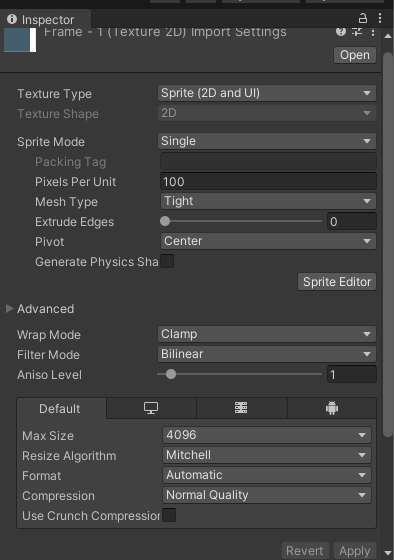Image resolution: width=394 pixels, height=560 pixels.
Task: Open the import settings preset icon
Action: tap(357, 31)
